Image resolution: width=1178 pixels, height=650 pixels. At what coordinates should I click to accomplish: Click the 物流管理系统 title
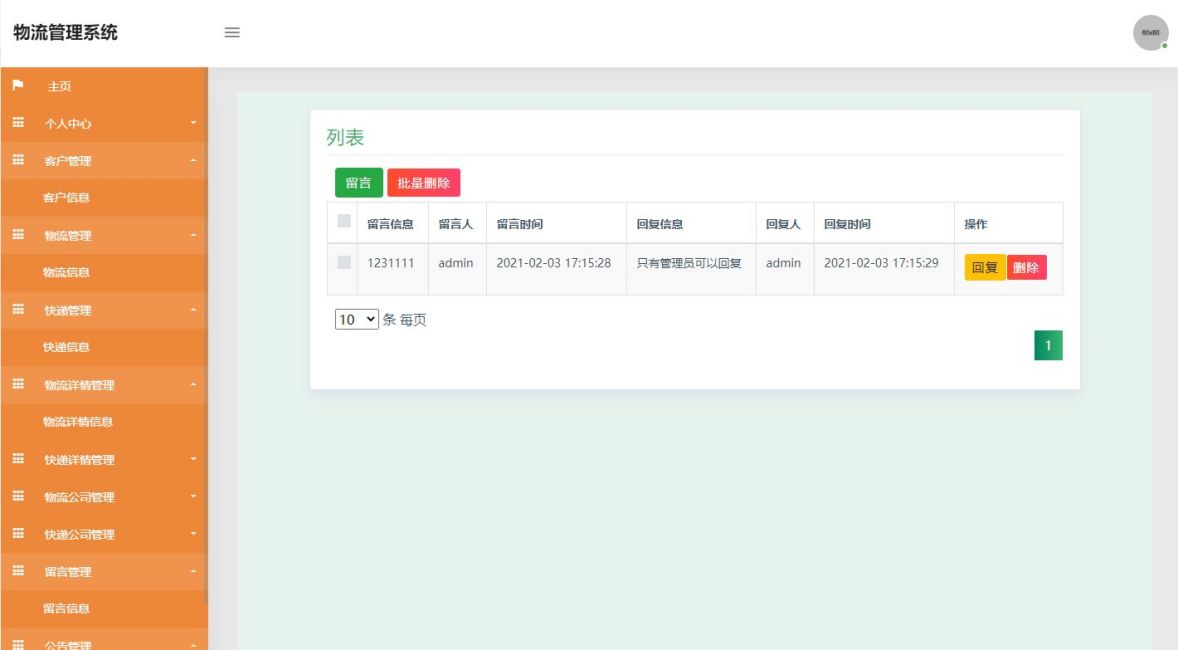65,32
